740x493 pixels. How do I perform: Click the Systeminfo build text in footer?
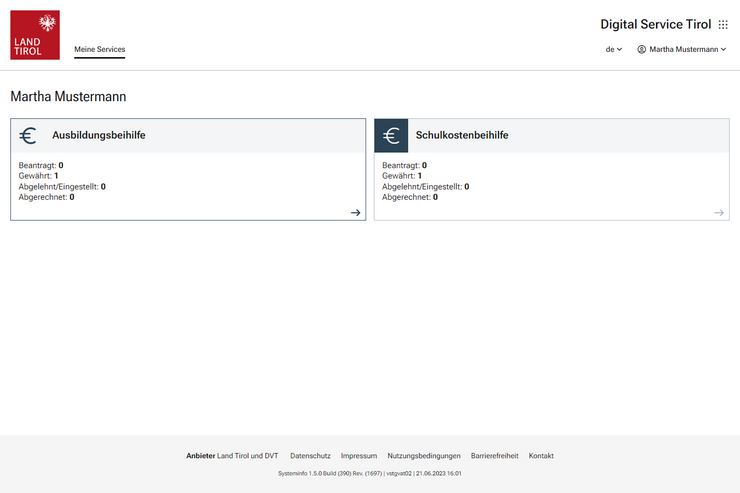(369, 473)
